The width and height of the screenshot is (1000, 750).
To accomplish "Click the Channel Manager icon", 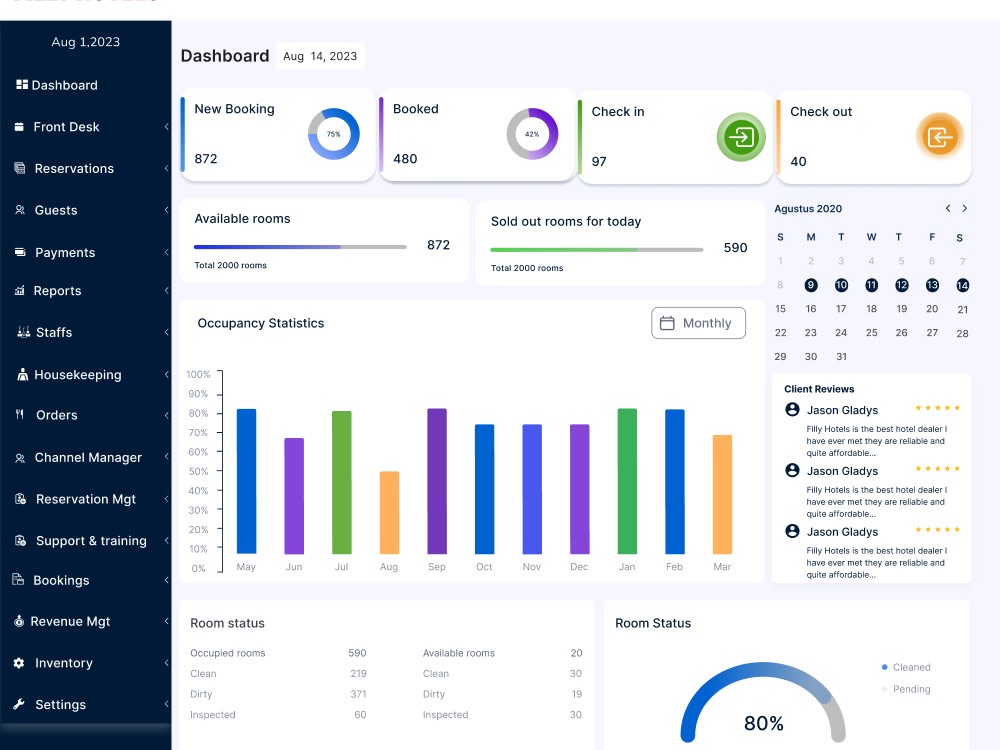I will (x=20, y=458).
